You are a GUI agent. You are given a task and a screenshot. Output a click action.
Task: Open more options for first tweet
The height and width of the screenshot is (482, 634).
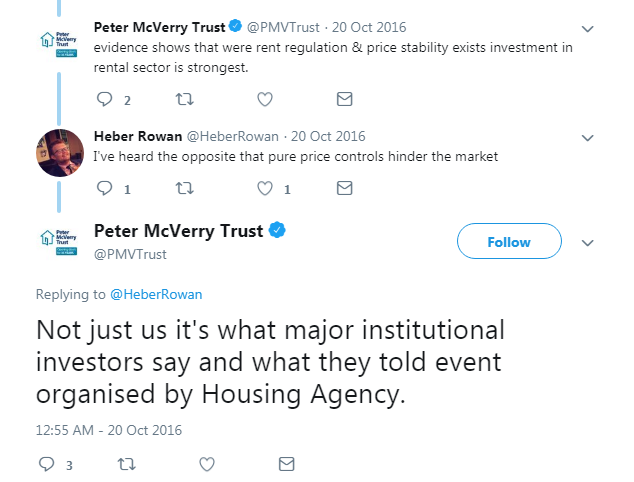click(x=587, y=29)
